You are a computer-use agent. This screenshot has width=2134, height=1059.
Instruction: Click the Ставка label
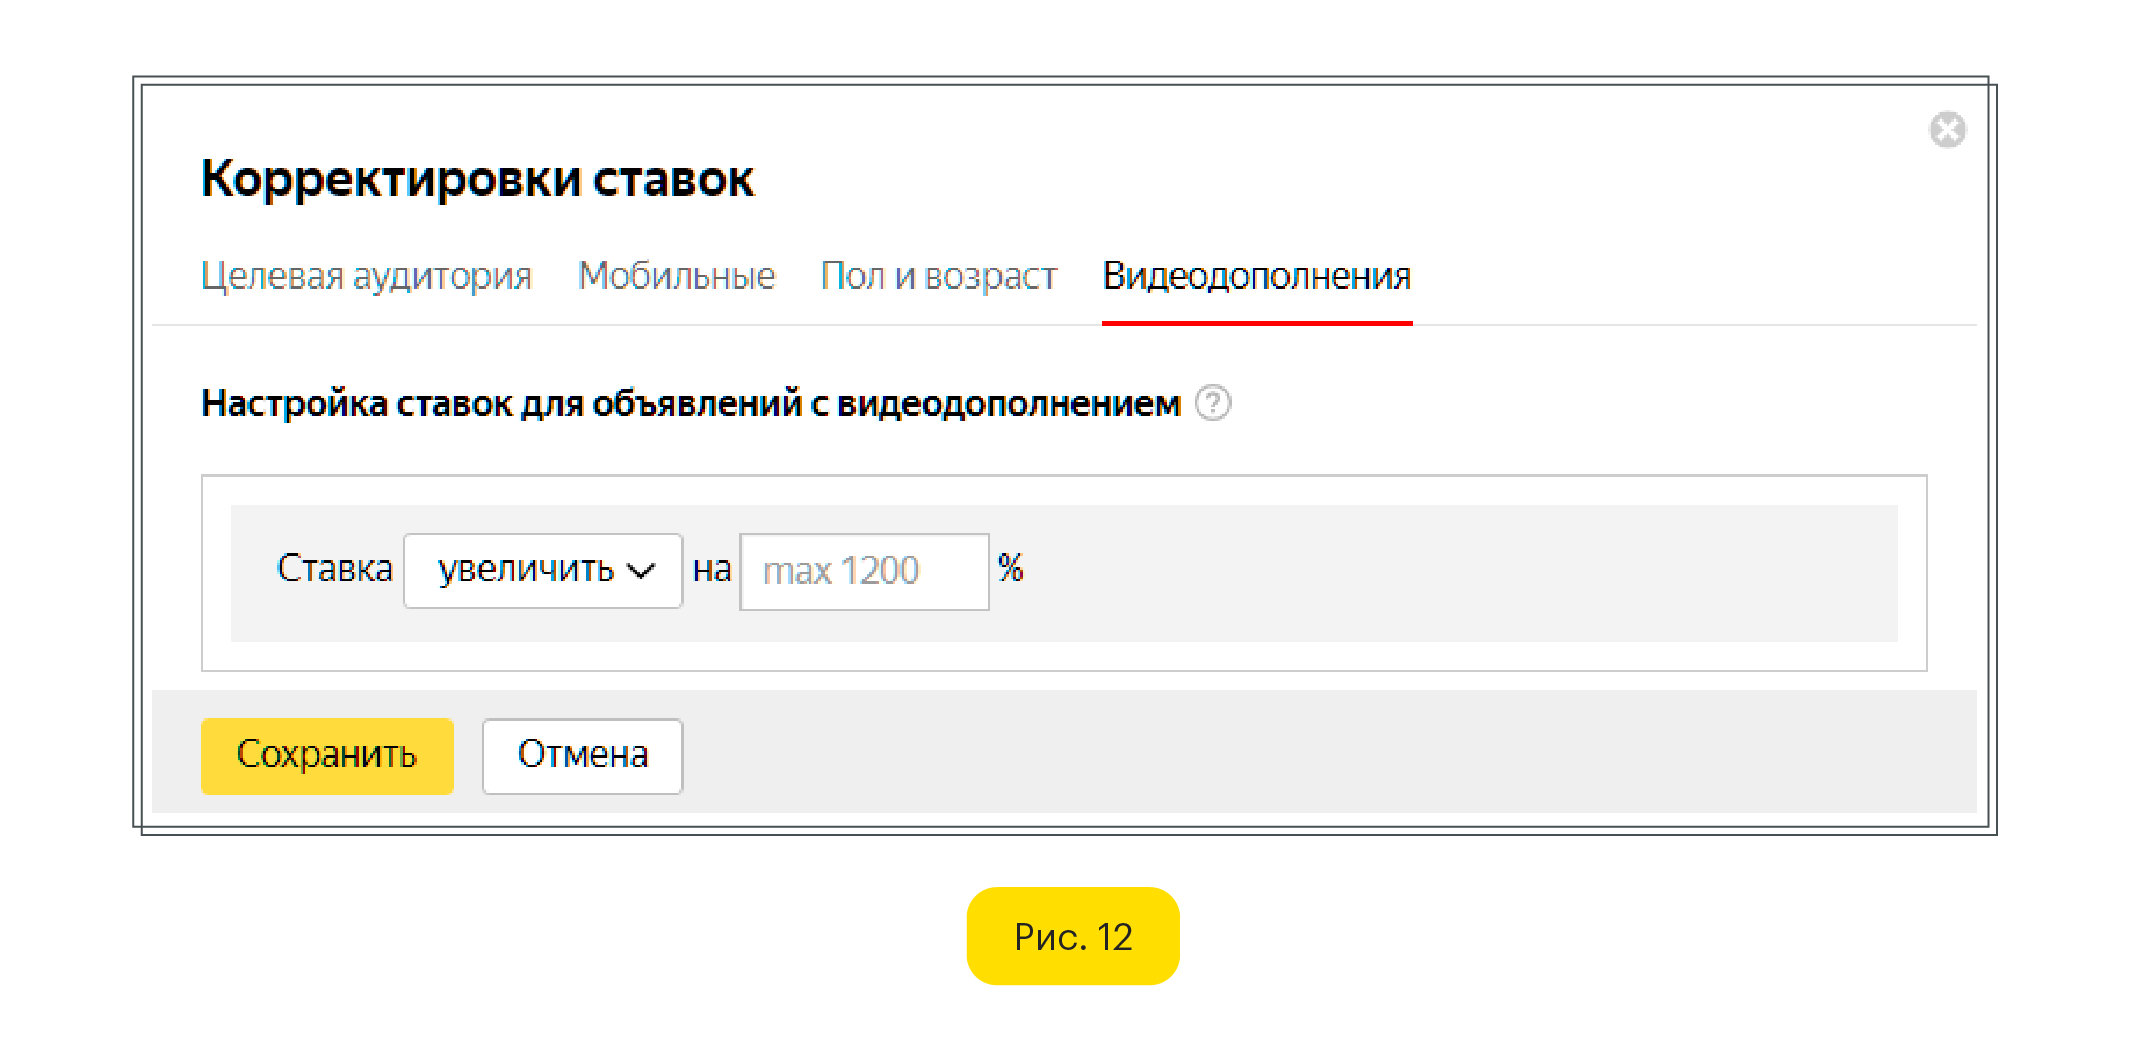click(x=334, y=569)
